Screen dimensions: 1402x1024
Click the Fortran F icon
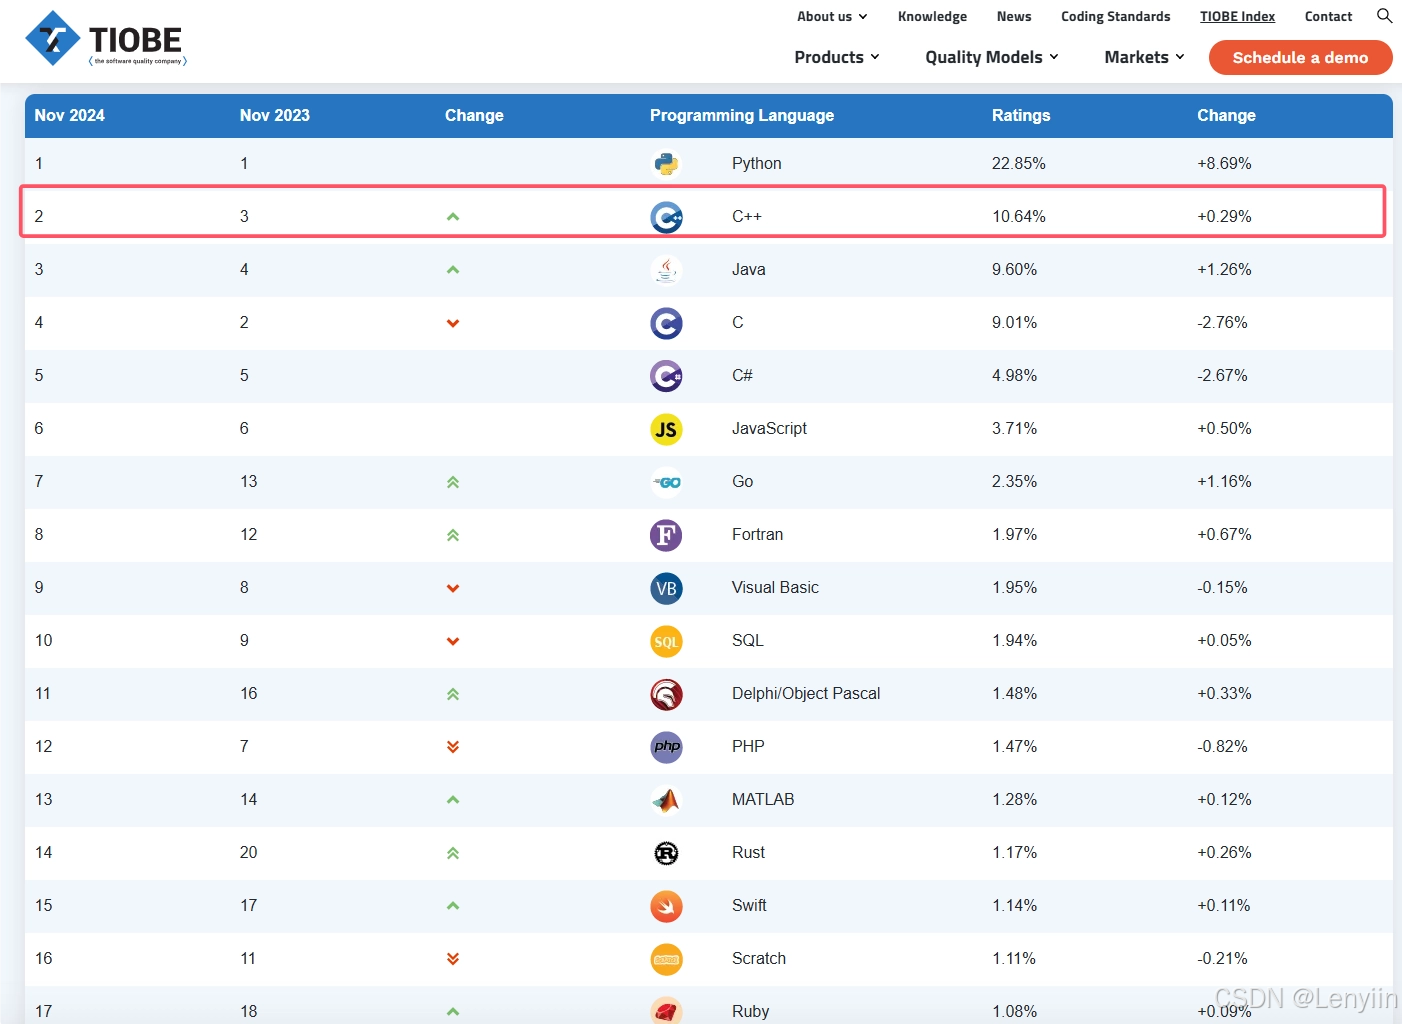coord(666,535)
